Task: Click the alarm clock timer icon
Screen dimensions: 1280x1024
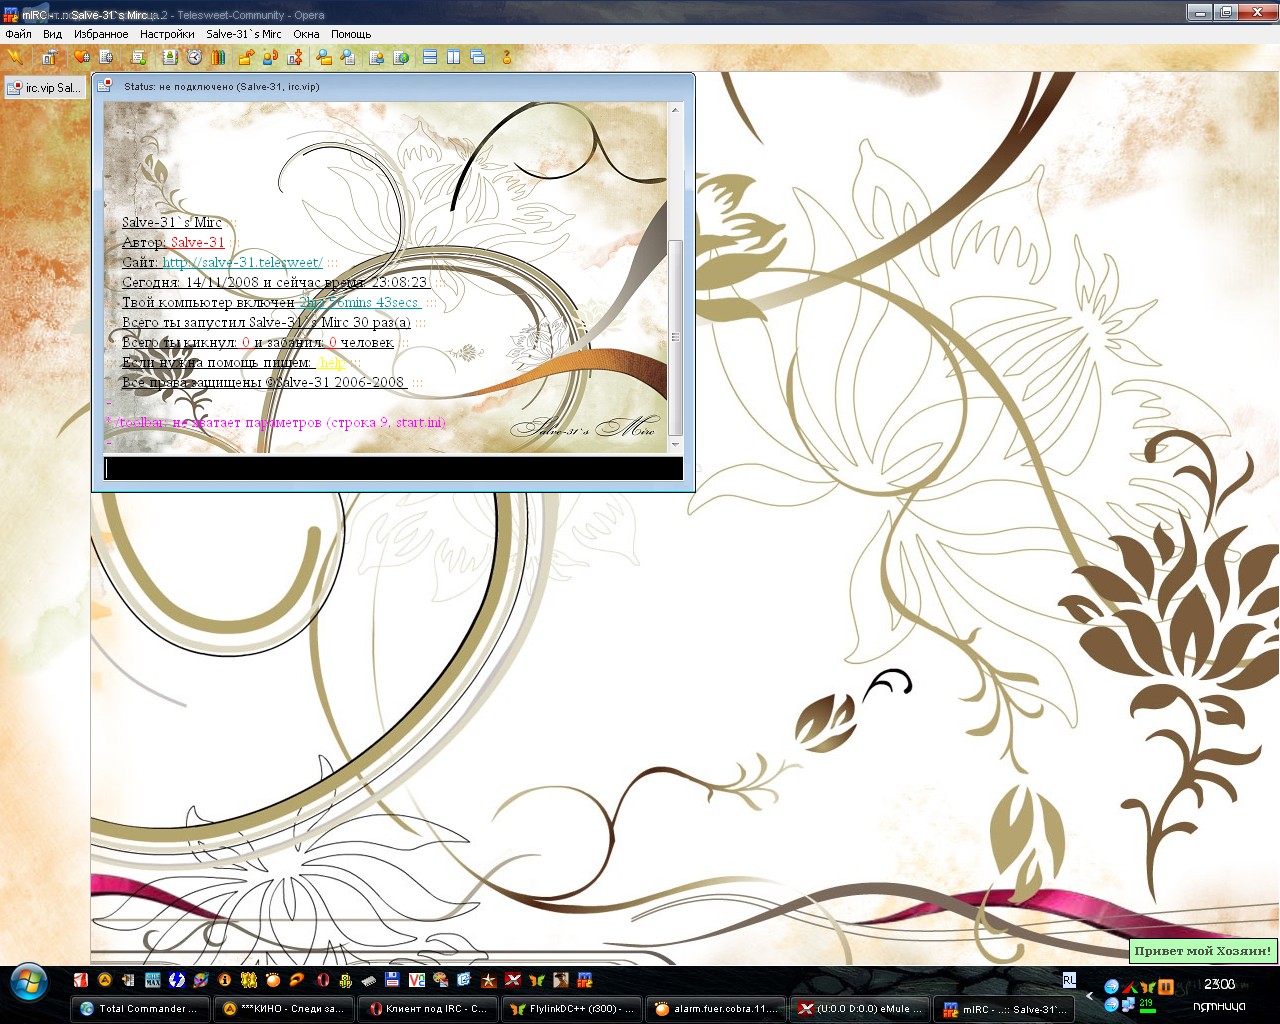Action: tap(194, 57)
